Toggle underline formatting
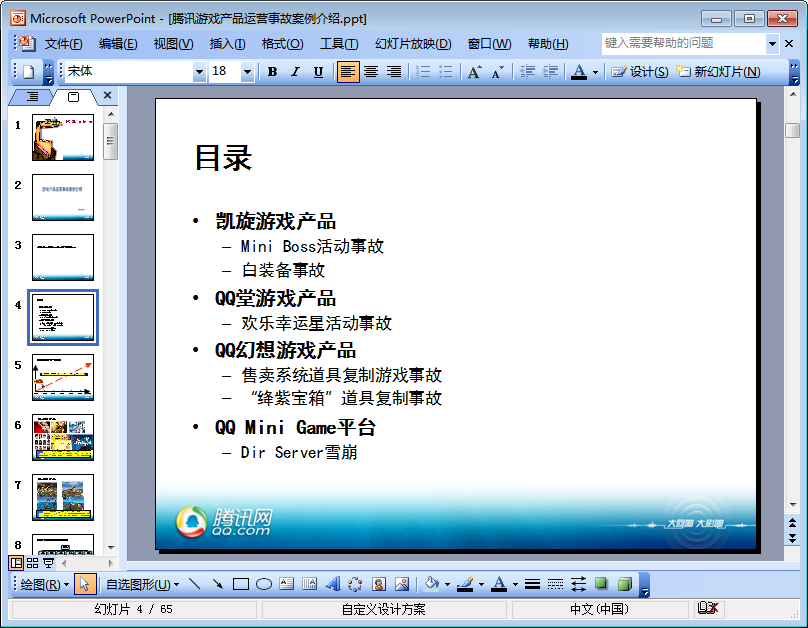 pos(318,72)
